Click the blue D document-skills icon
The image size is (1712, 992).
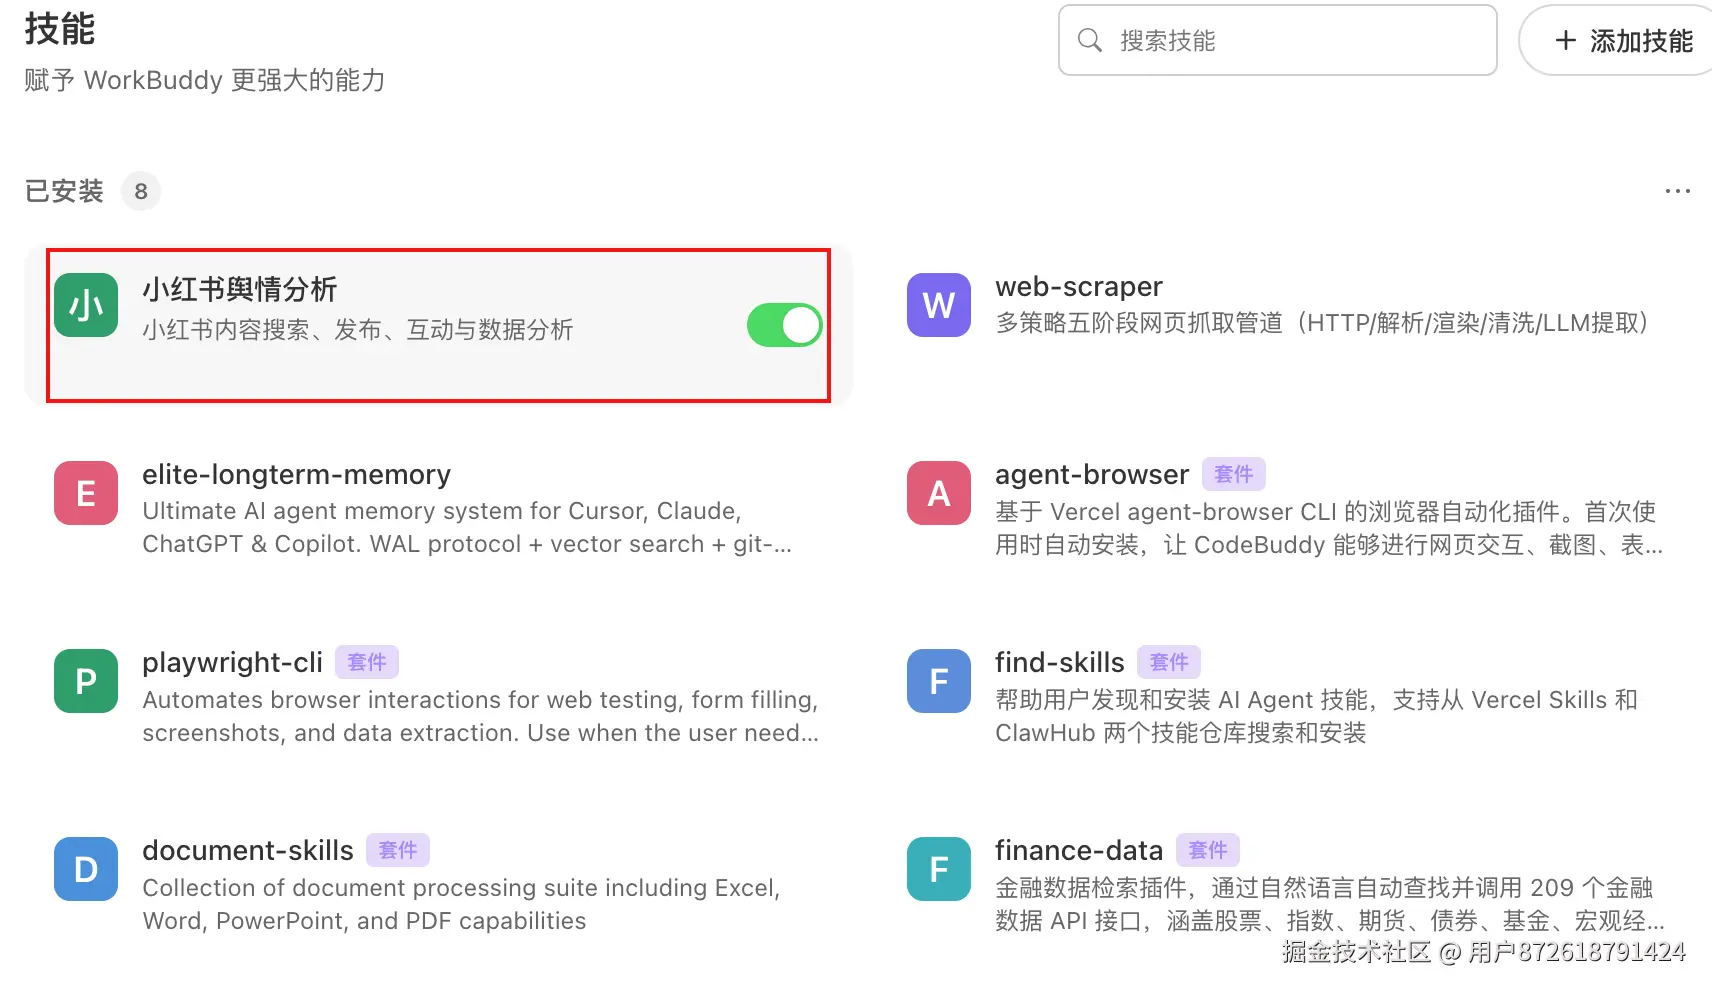(x=86, y=869)
